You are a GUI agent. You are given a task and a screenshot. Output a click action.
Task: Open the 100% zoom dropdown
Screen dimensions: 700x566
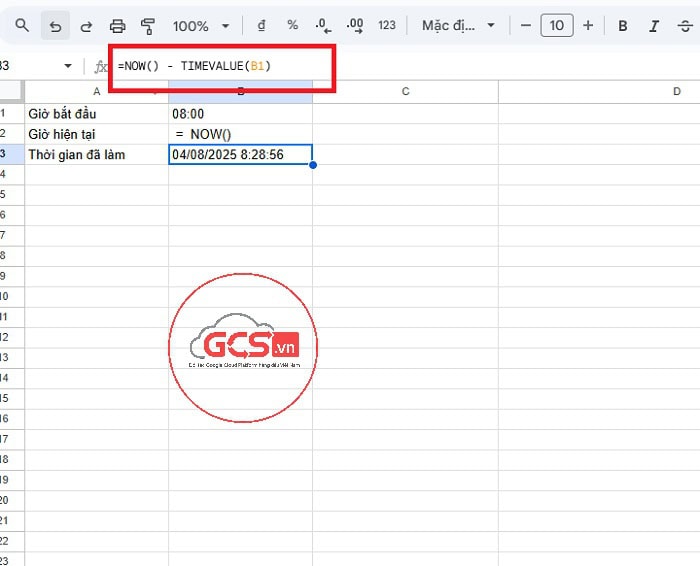tap(201, 25)
